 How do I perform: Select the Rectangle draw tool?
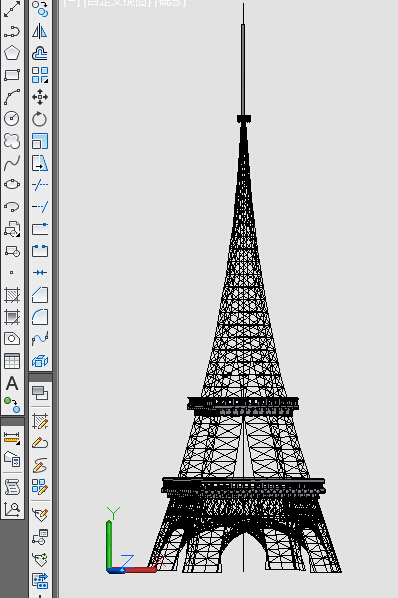click(x=12, y=75)
